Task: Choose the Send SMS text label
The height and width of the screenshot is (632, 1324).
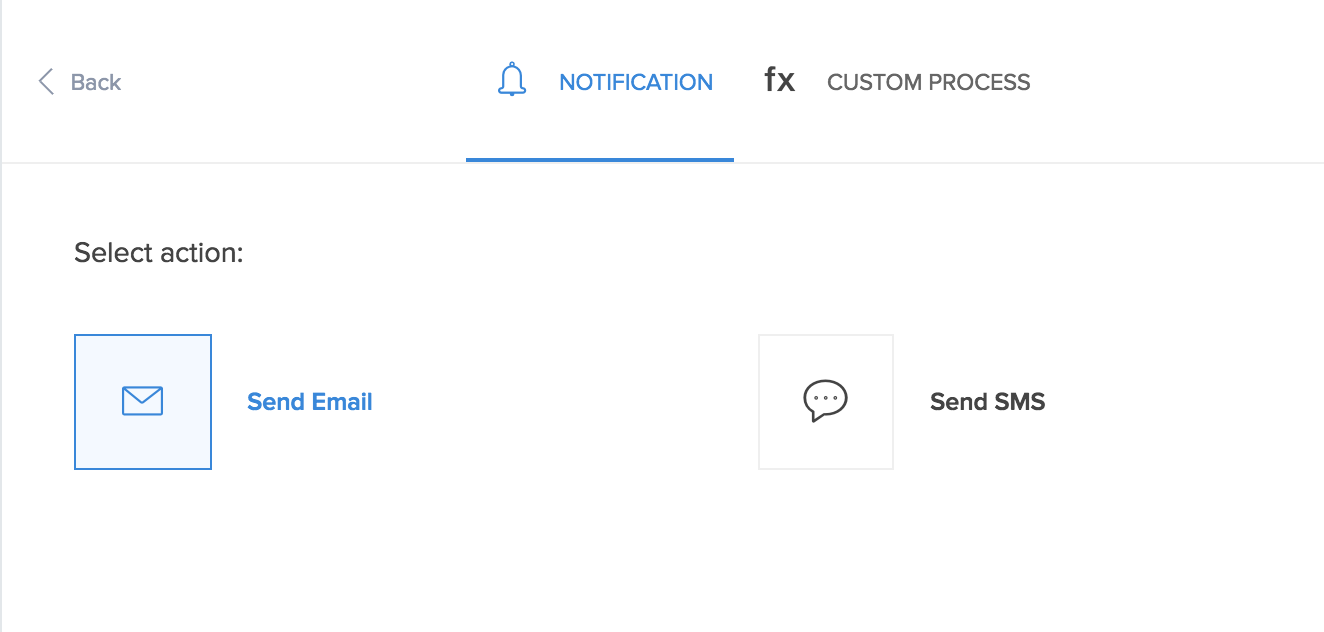Action: click(x=987, y=402)
